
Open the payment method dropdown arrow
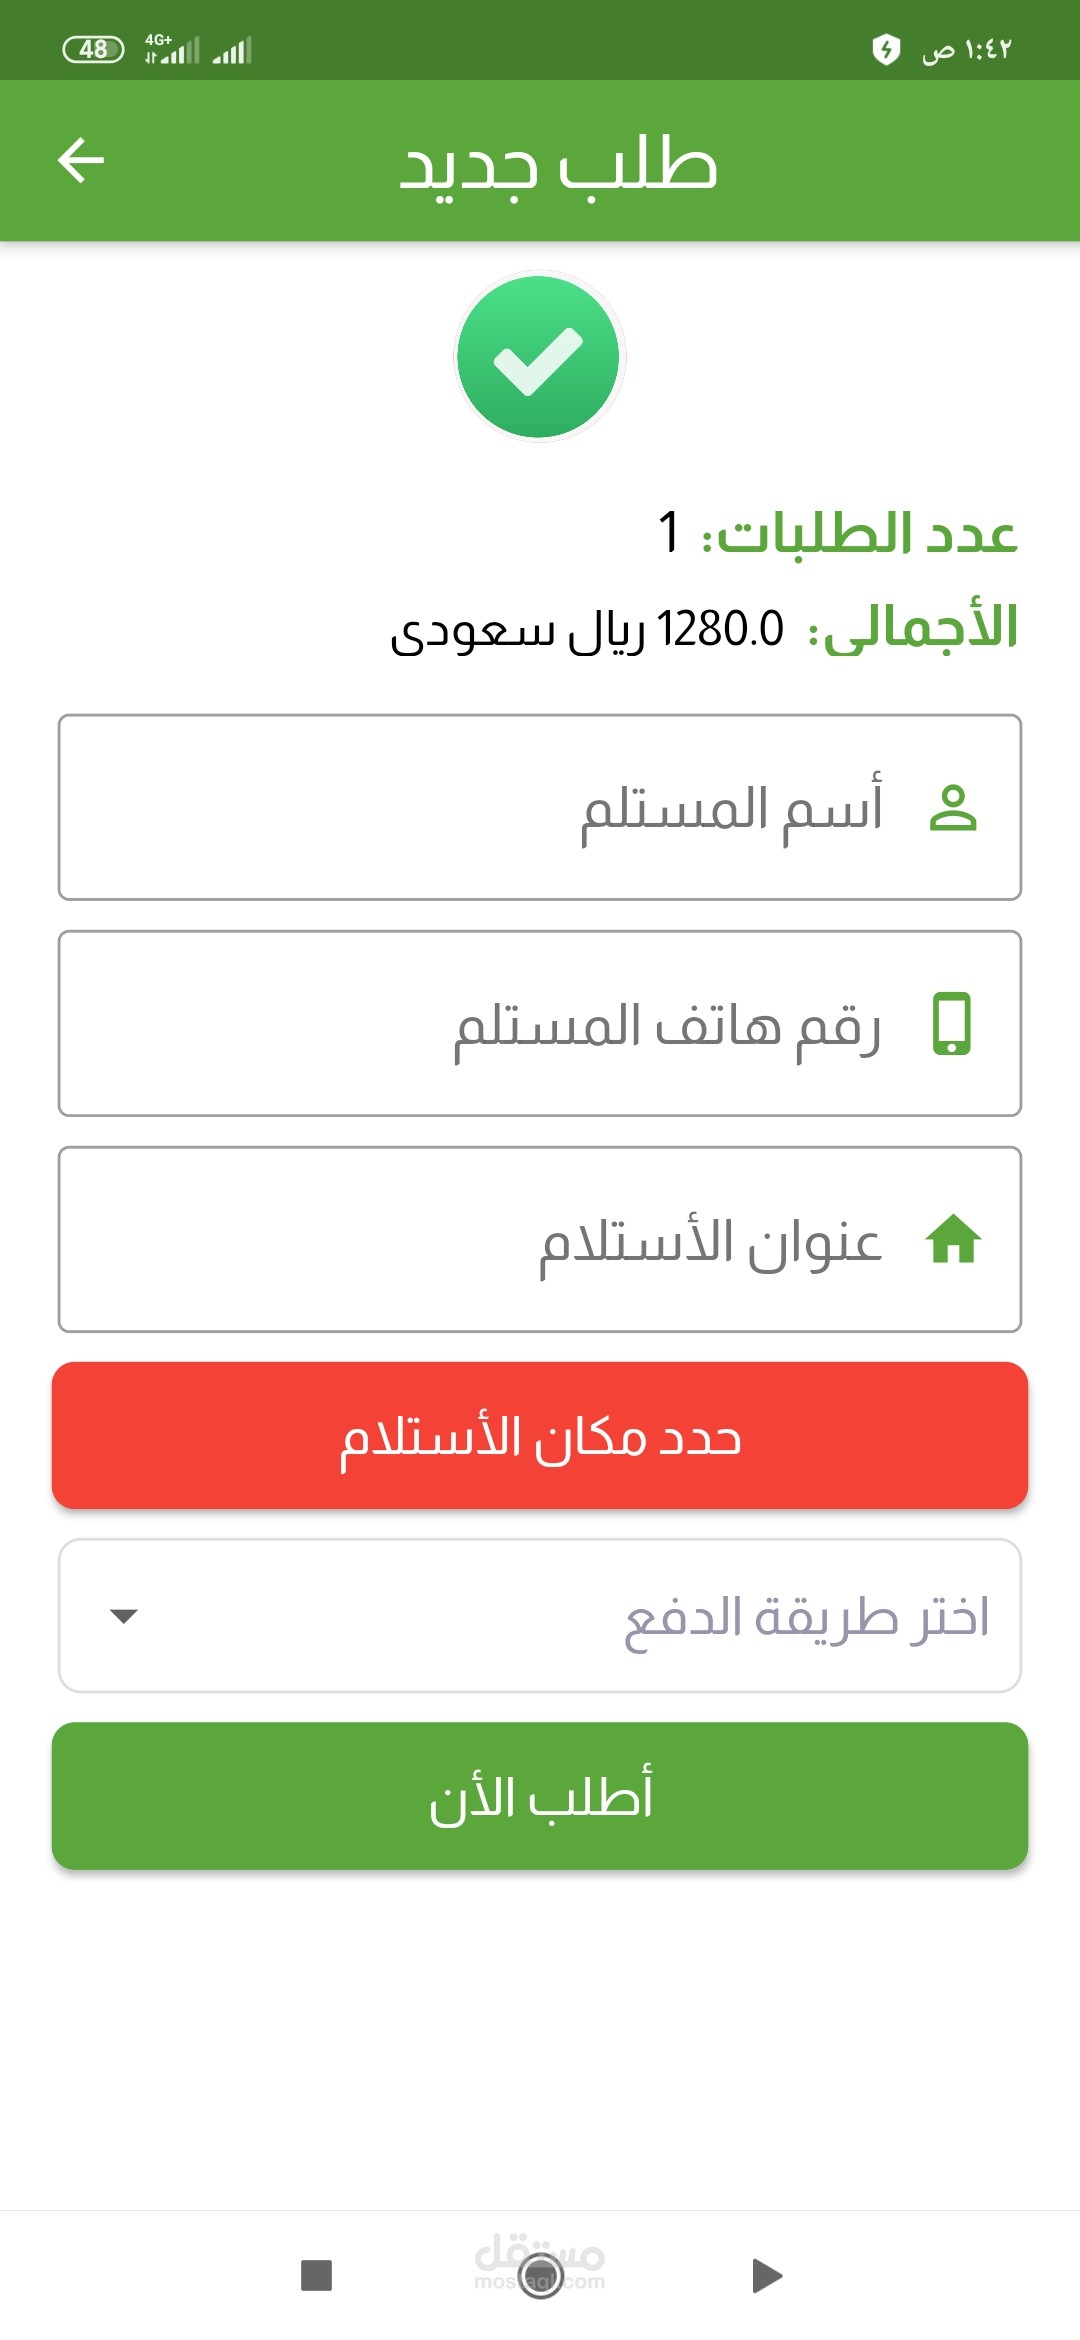coord(124,1616)
